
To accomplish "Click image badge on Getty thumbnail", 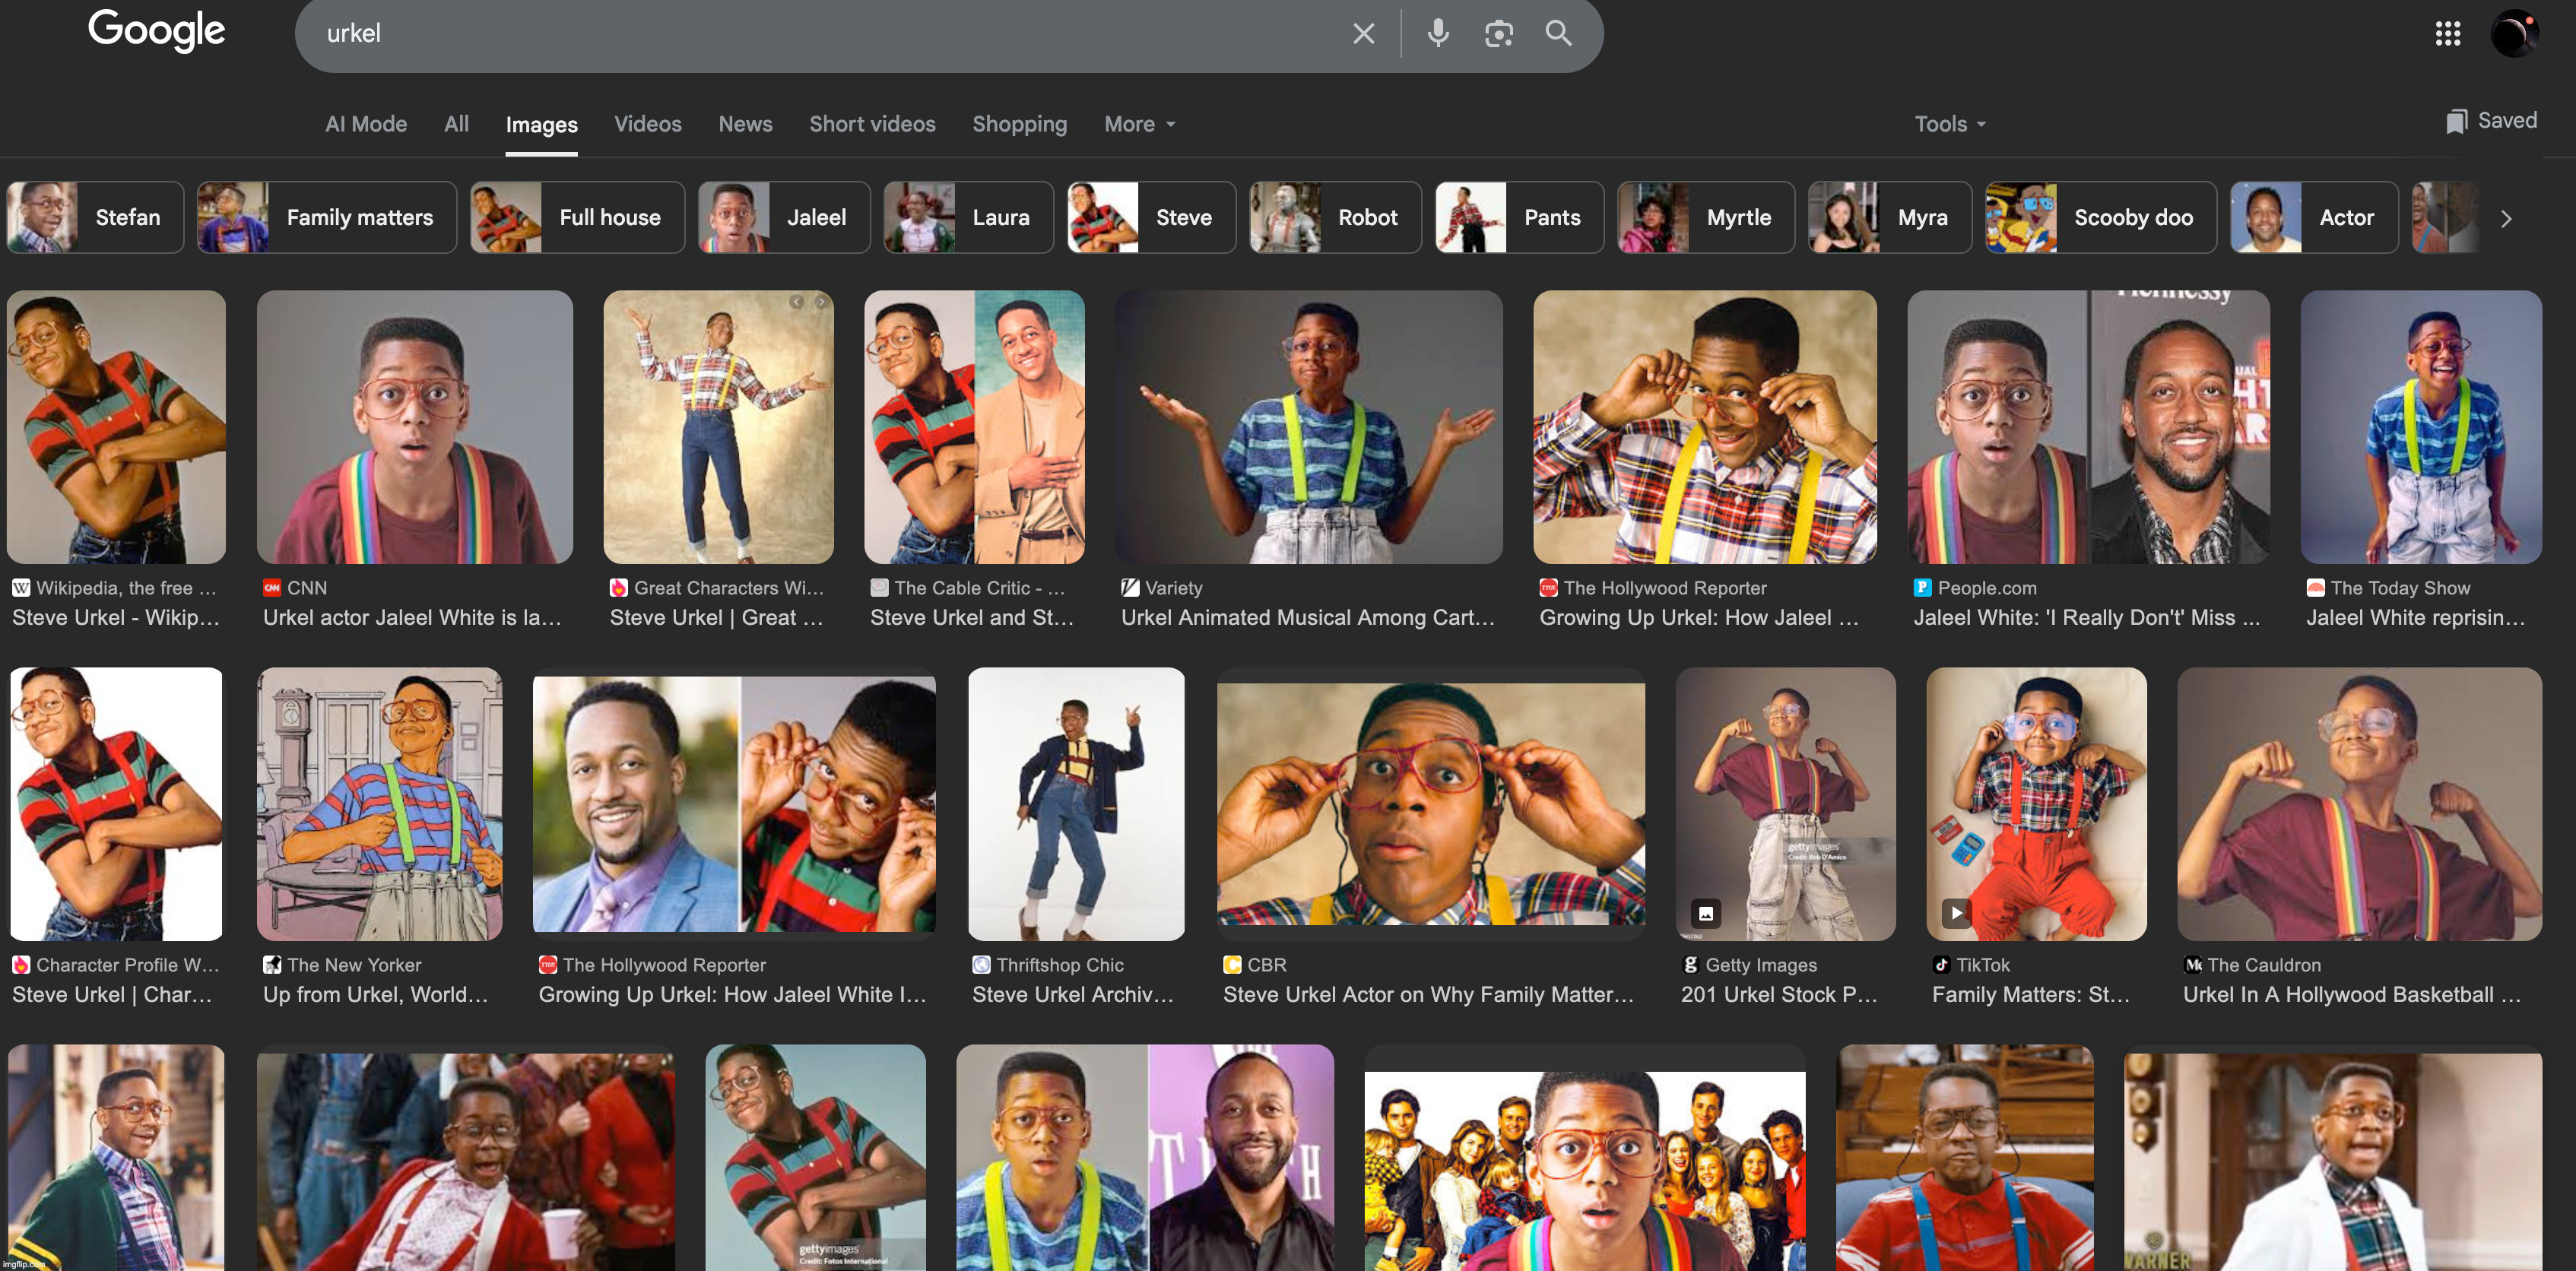I will click(x=1705, y=913).
